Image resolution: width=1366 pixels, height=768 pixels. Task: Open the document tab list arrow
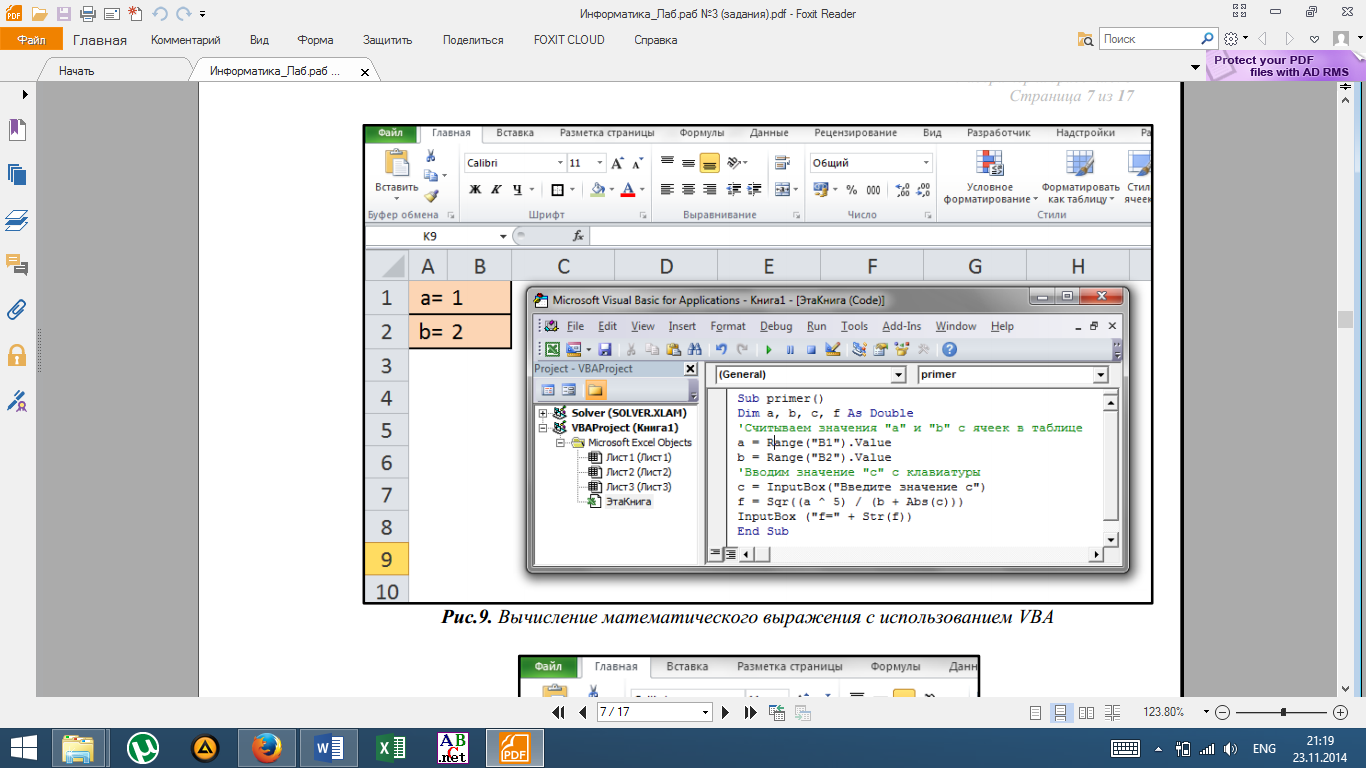coord(1195,66)
